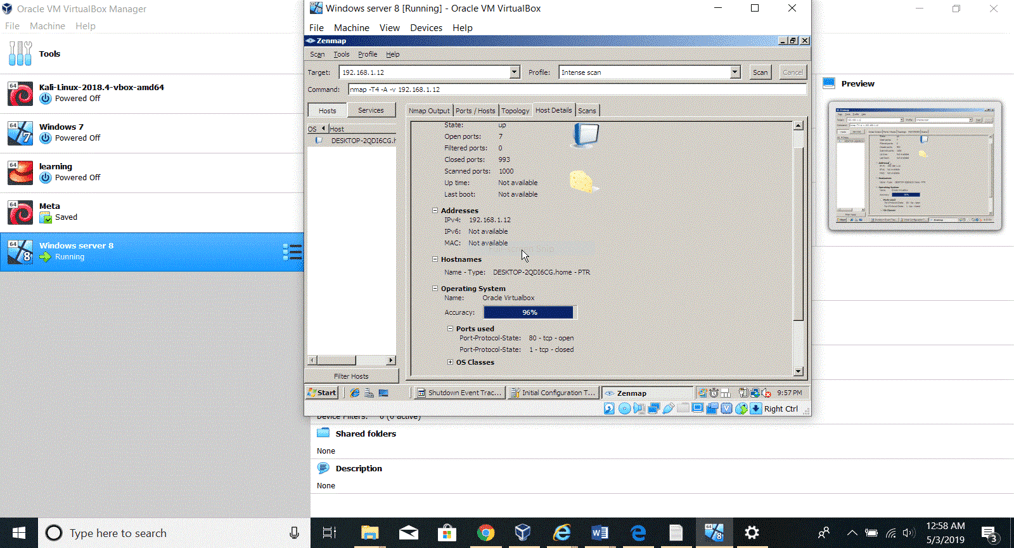
Task: Click the network adapters indicator in VM status bar
Action: coord(654,409)
